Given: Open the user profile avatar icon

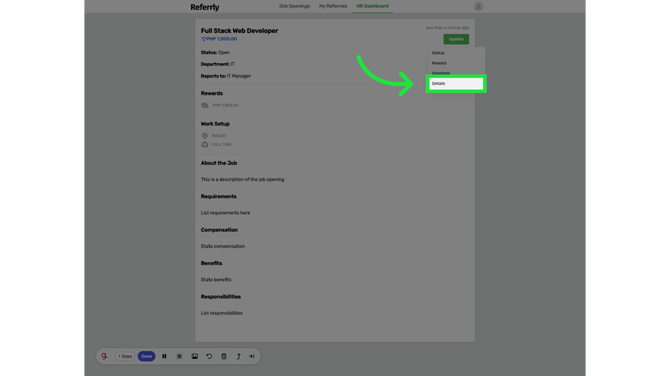Looking at the screenshot, I should click(x=478, y=6).
